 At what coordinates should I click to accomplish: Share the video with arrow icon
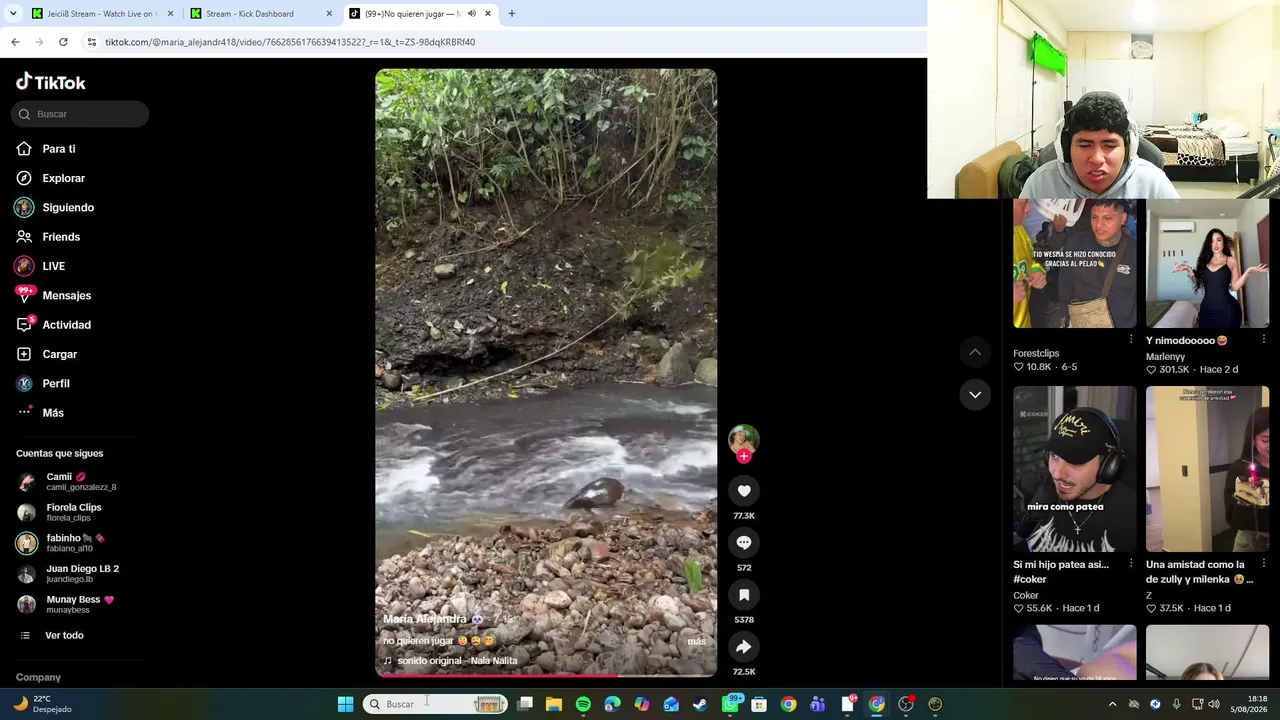click(744, 646)
